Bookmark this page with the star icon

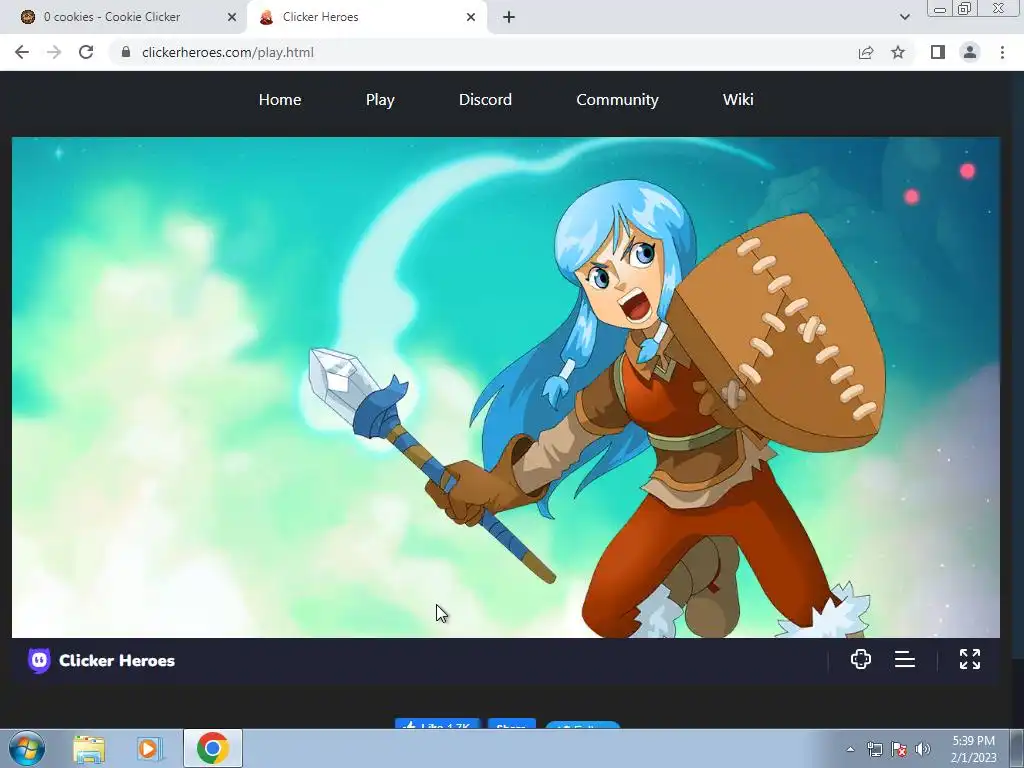click(898, 52)
